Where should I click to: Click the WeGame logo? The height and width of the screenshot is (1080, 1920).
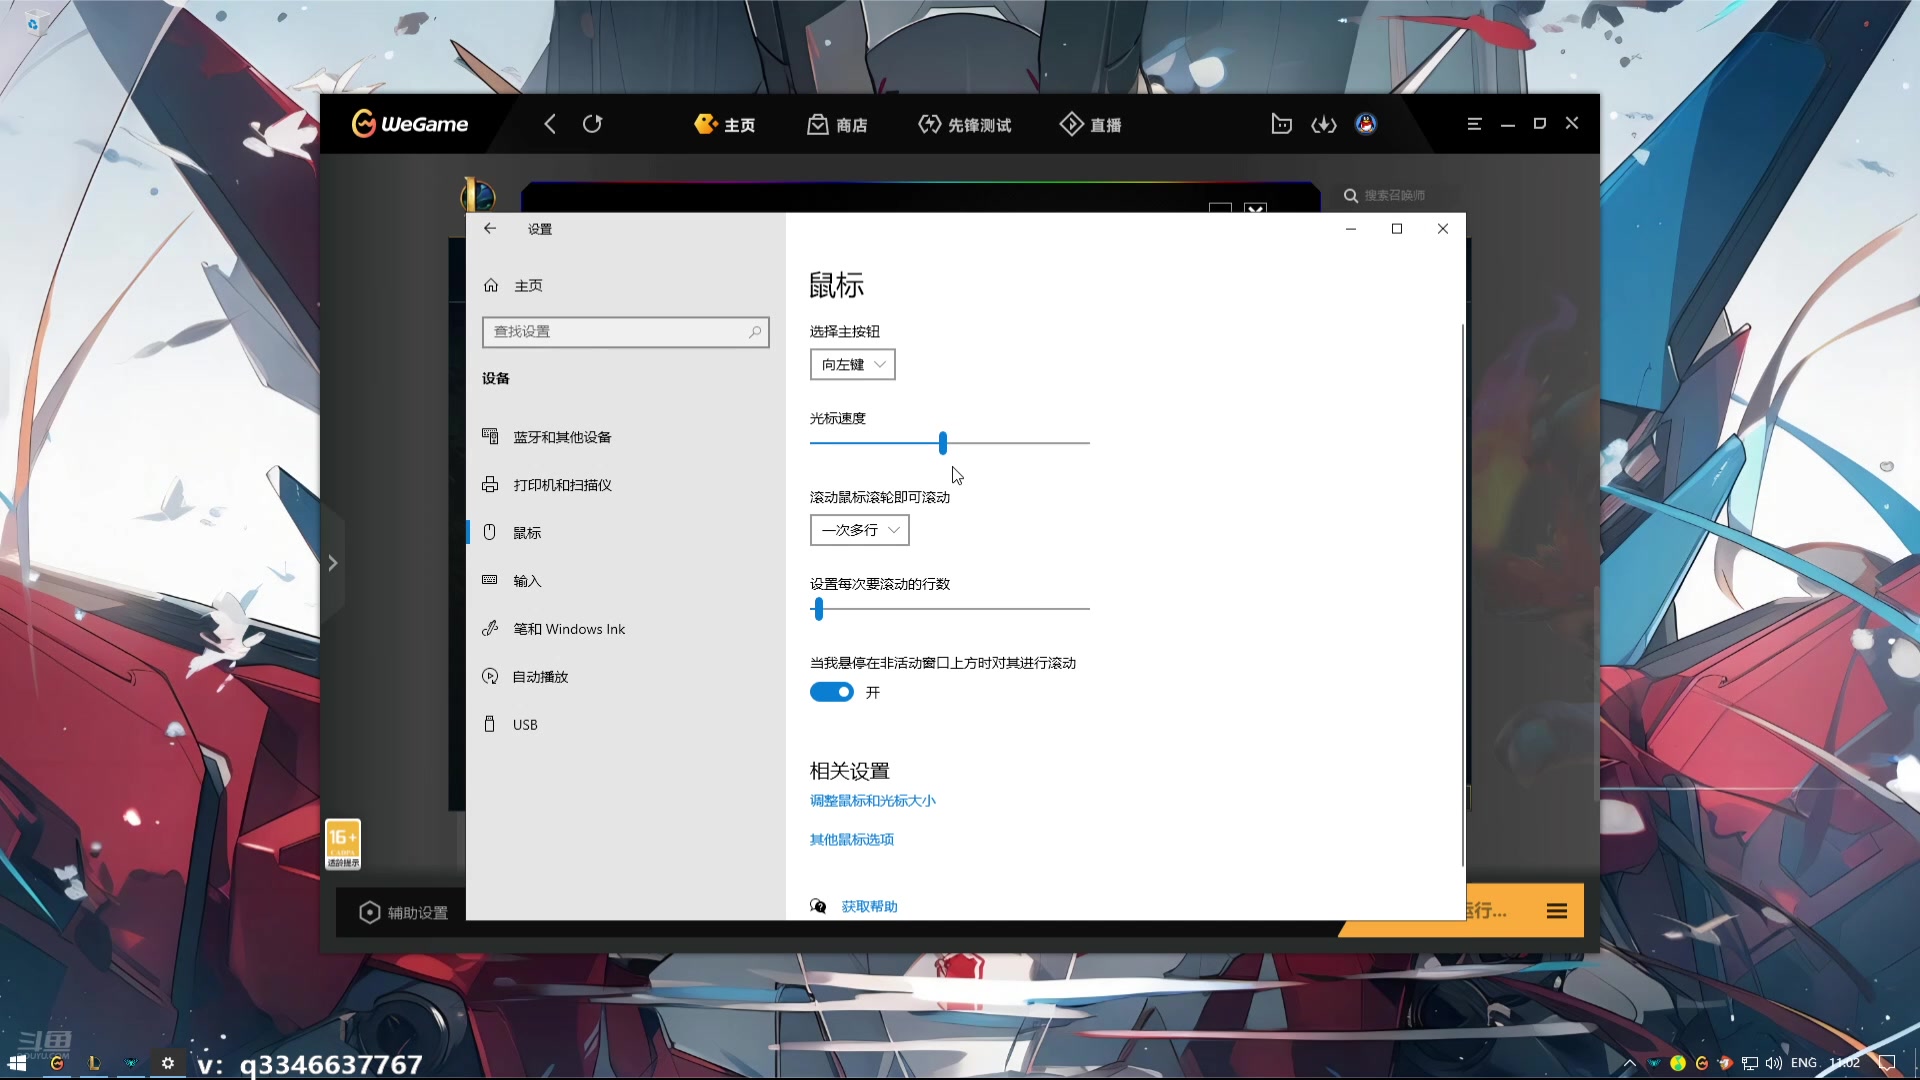410,124
